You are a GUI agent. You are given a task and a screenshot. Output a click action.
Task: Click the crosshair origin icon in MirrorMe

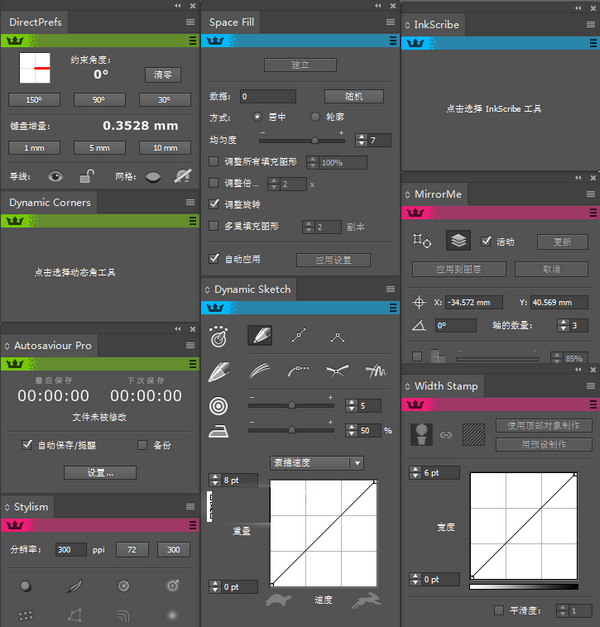(419, 303)
